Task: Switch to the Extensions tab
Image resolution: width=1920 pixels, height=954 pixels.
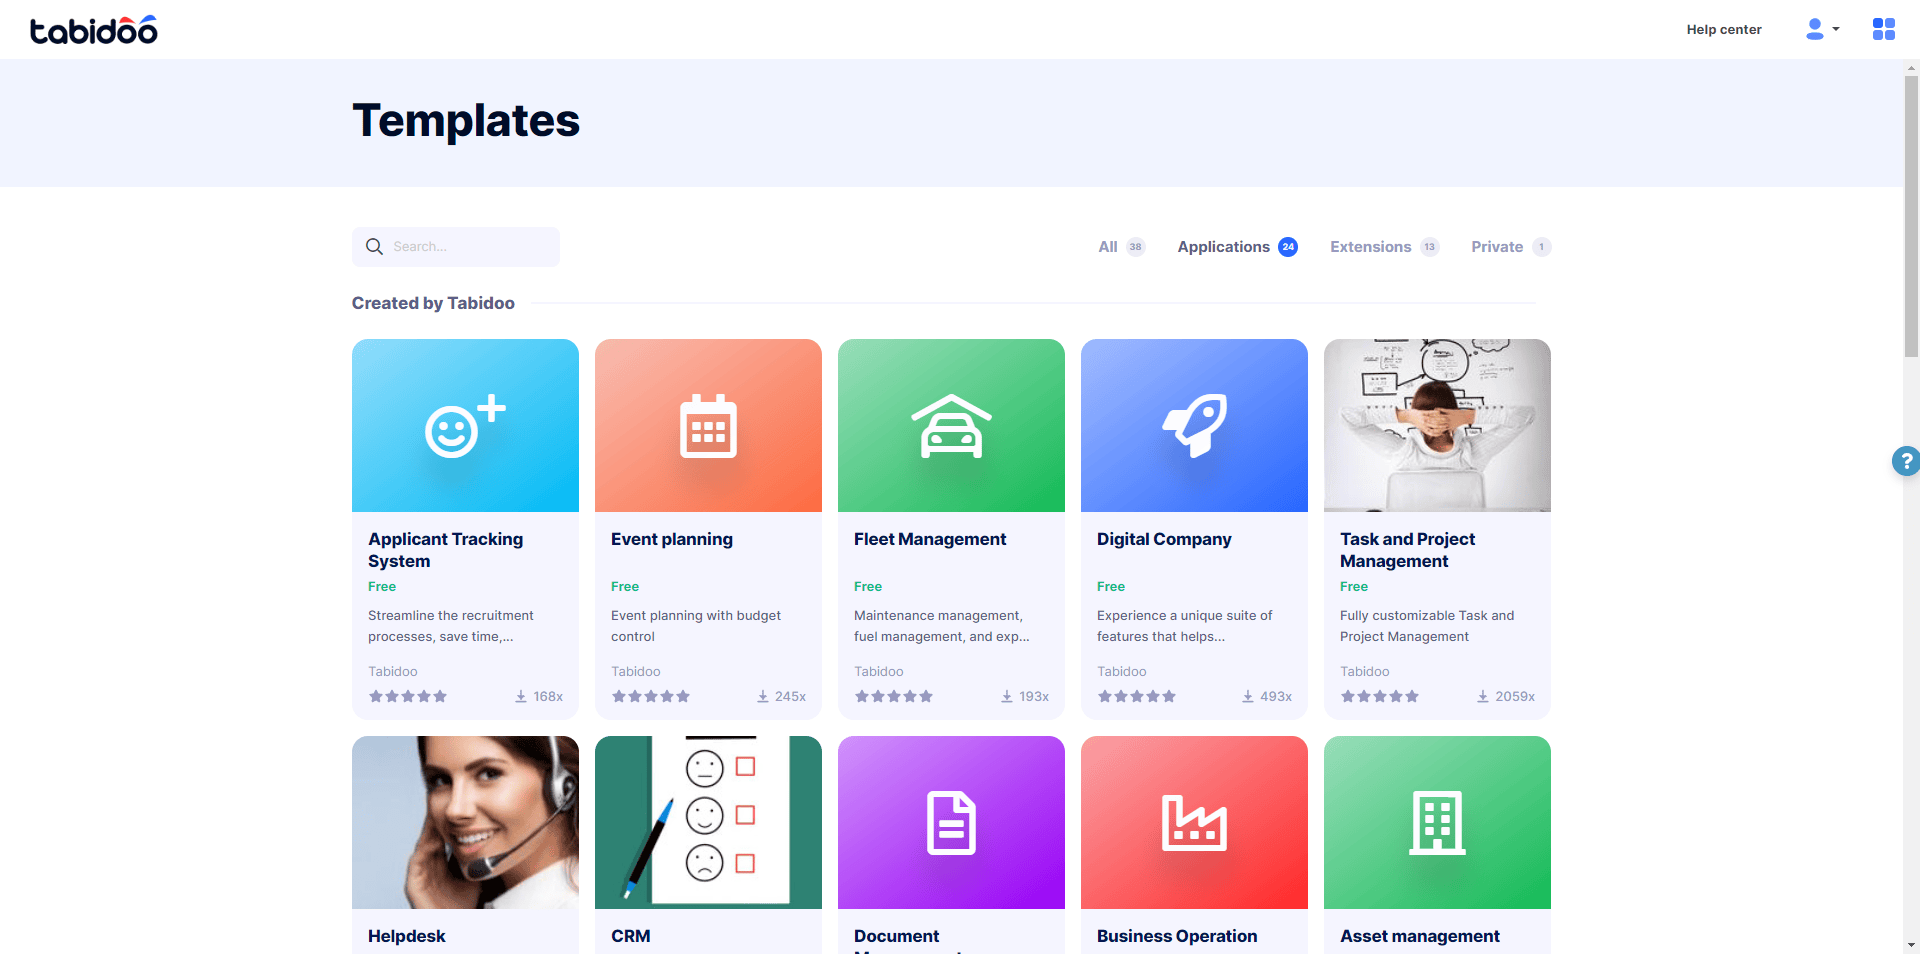Action: pos(1384,246)
